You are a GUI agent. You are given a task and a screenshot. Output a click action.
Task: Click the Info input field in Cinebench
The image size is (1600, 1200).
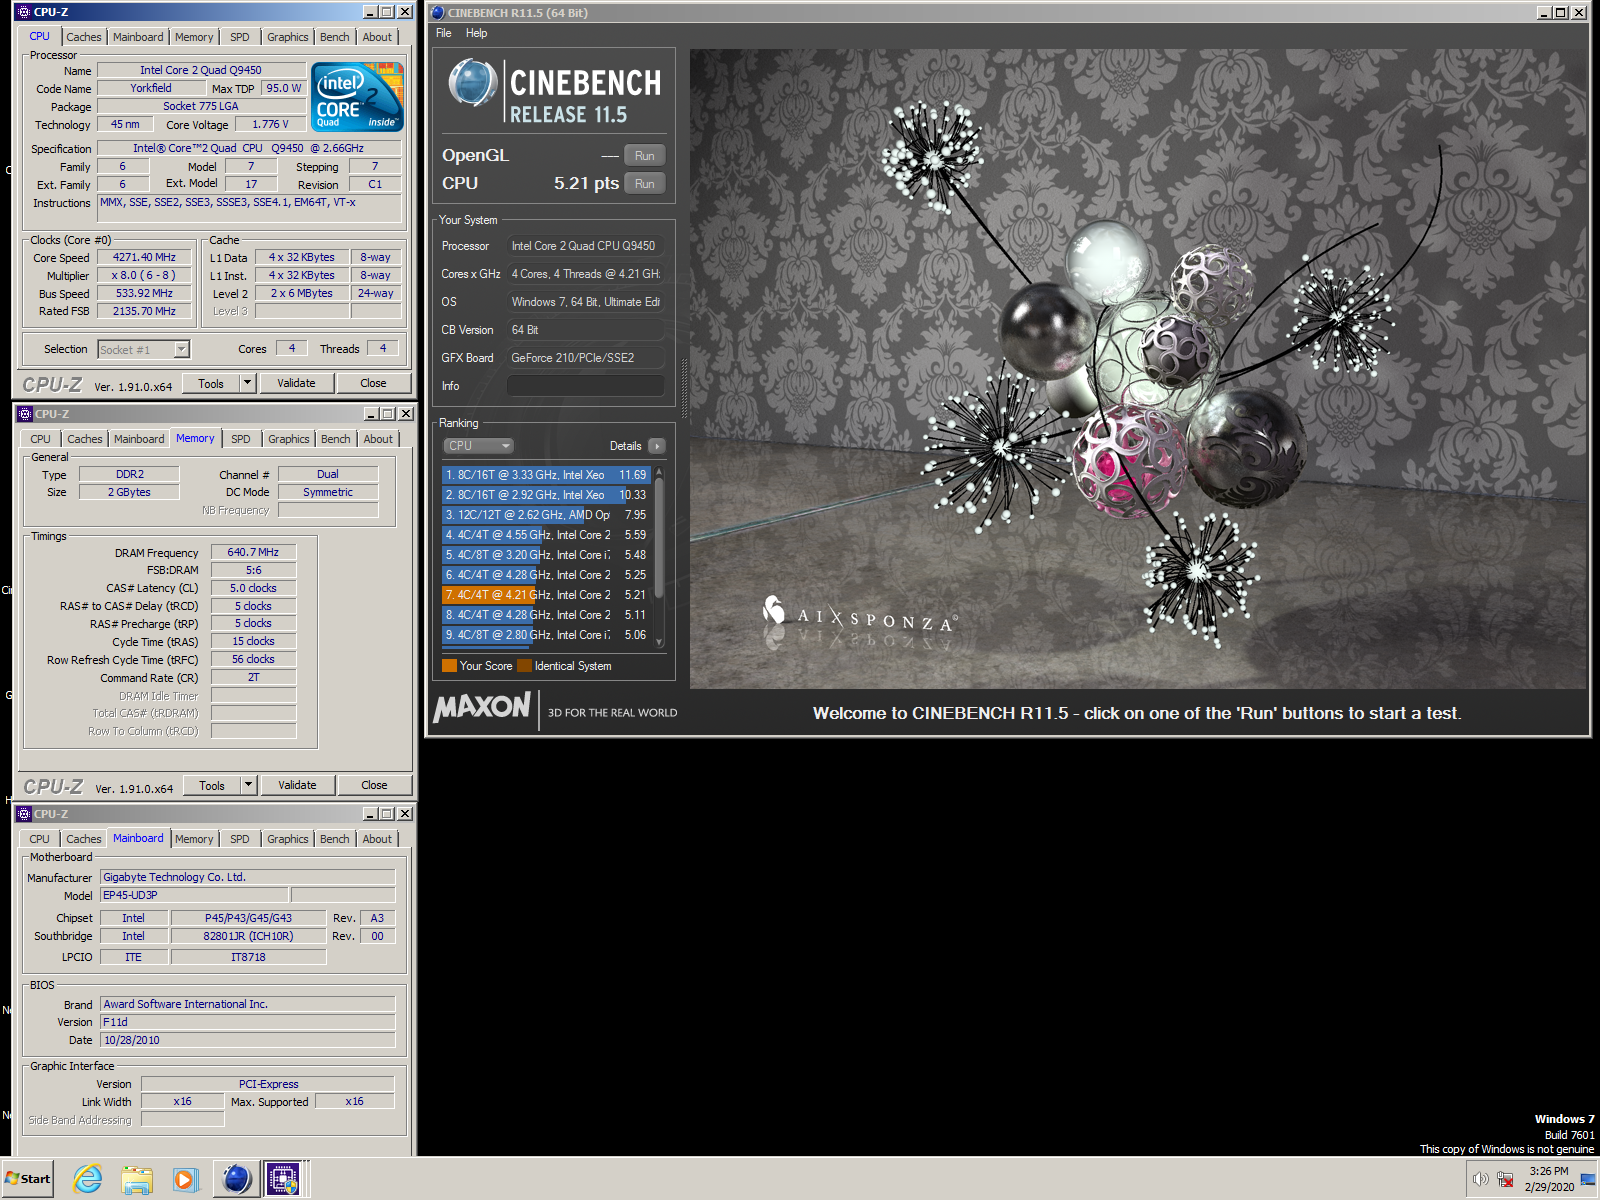point(586,386)
